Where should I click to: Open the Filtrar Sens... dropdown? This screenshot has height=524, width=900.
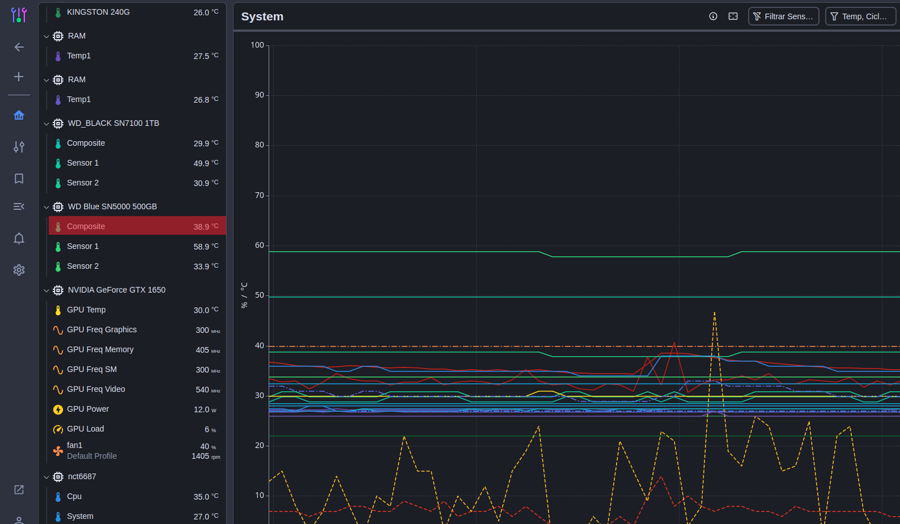click(783, 17)
